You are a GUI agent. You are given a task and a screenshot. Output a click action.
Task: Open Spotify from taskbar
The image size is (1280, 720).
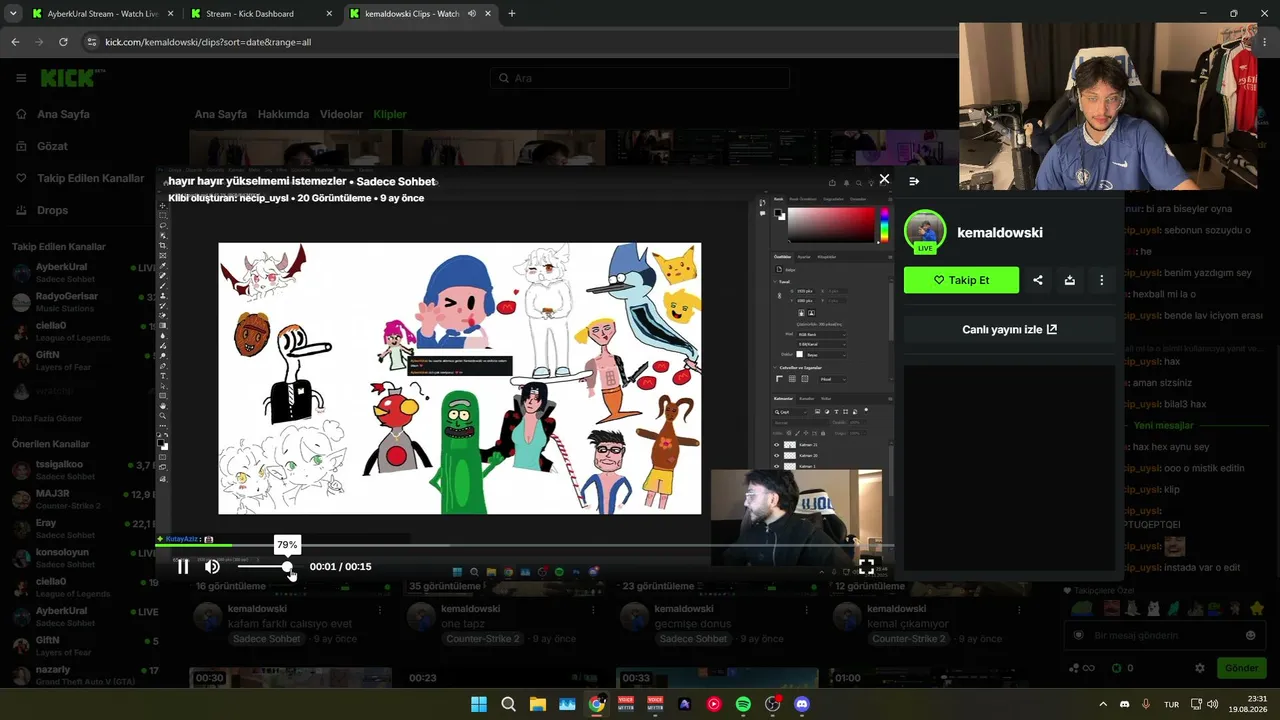(x=743, y=704)
